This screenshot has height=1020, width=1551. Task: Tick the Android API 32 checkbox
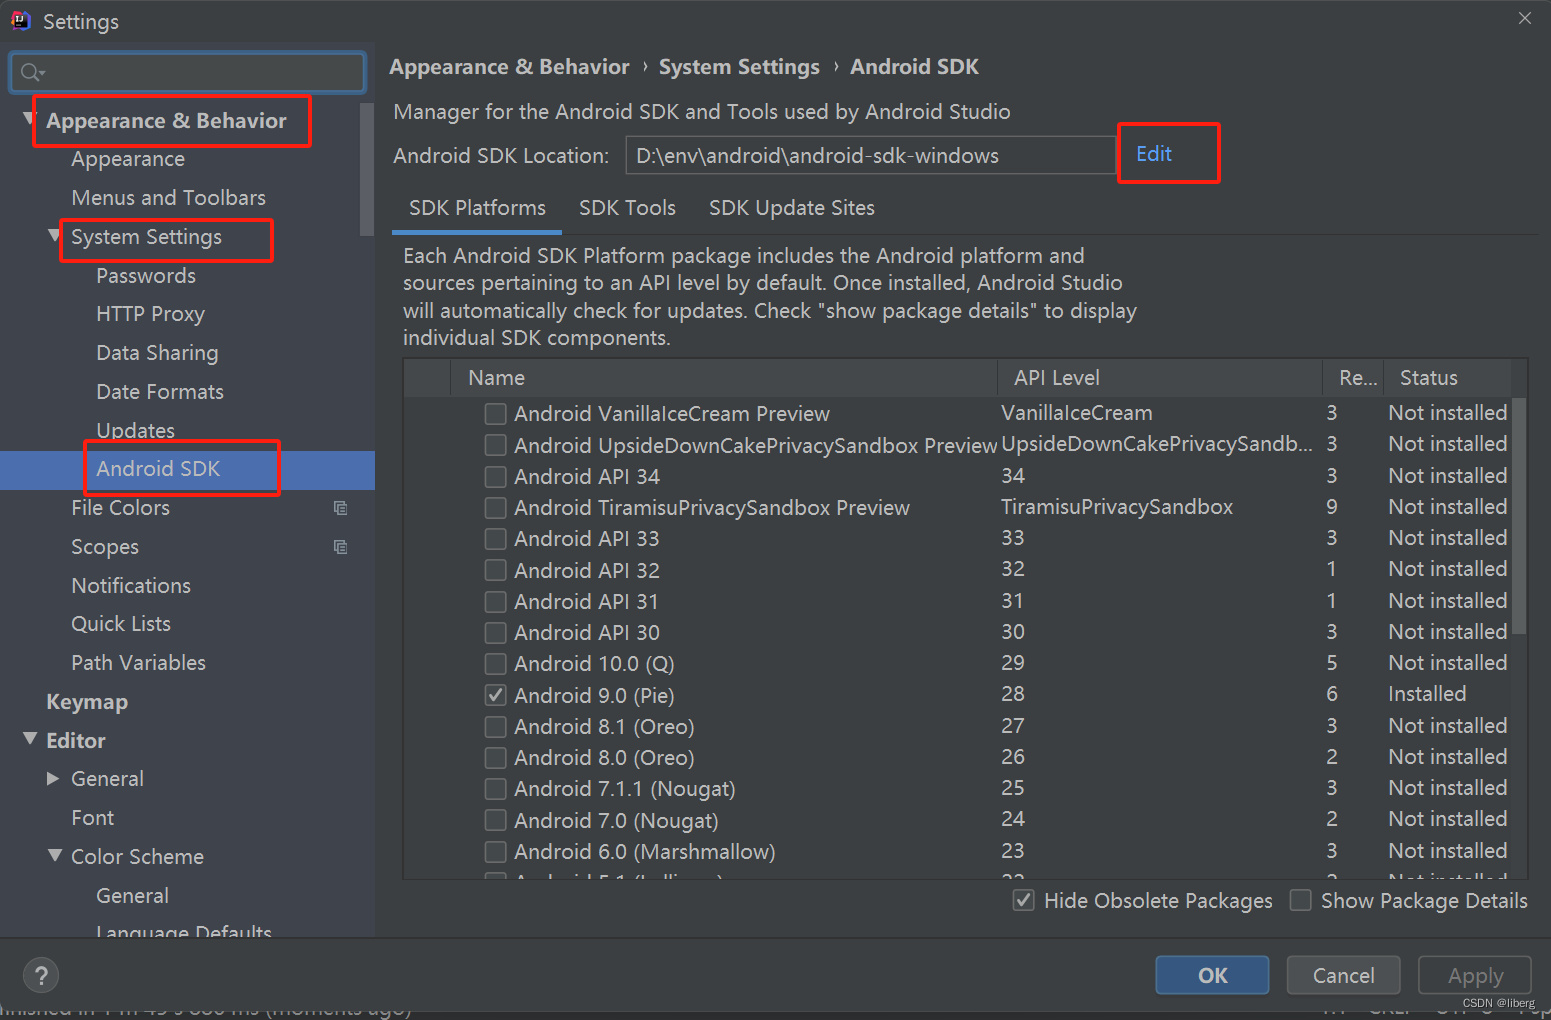[x=495, y=570]
